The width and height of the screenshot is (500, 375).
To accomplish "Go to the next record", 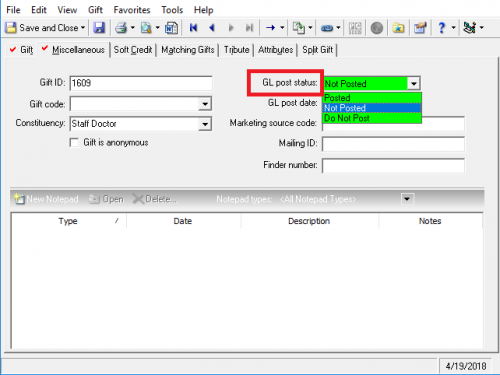I will (x=231, y=28).
